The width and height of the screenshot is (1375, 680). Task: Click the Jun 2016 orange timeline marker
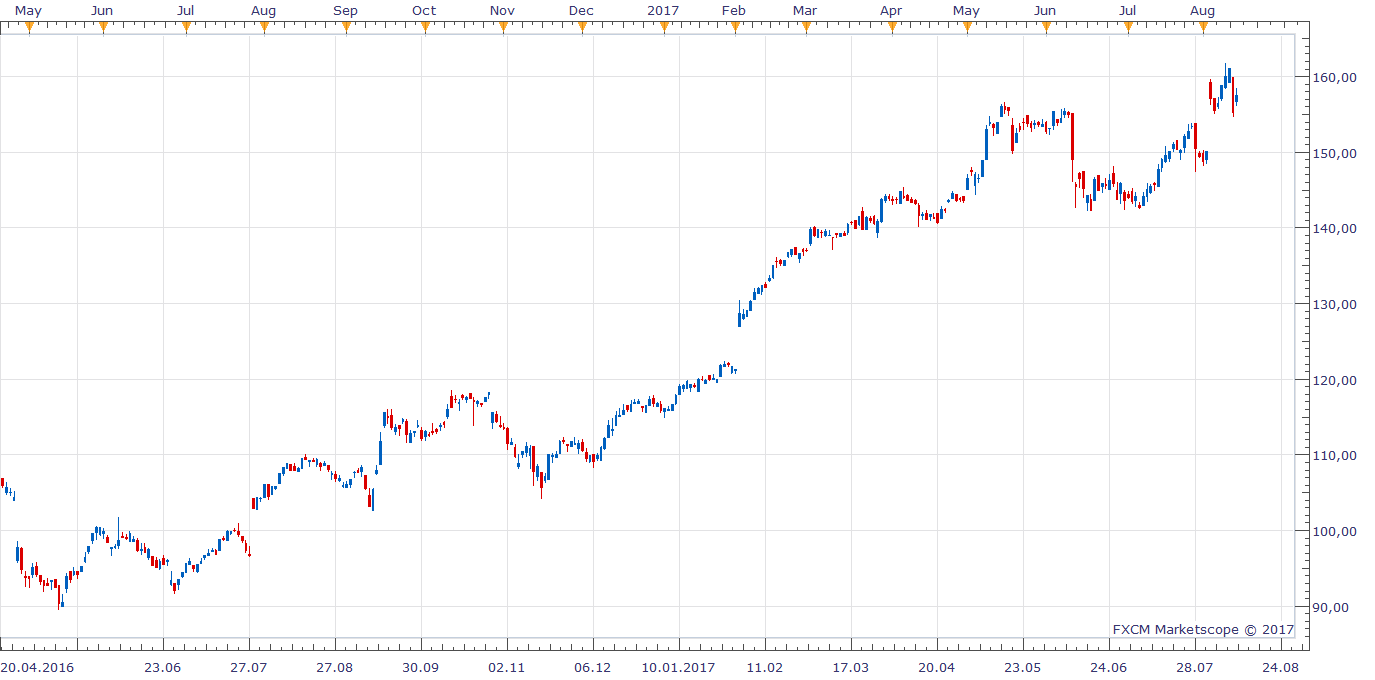pyautogui.click(x=103, y=28)
